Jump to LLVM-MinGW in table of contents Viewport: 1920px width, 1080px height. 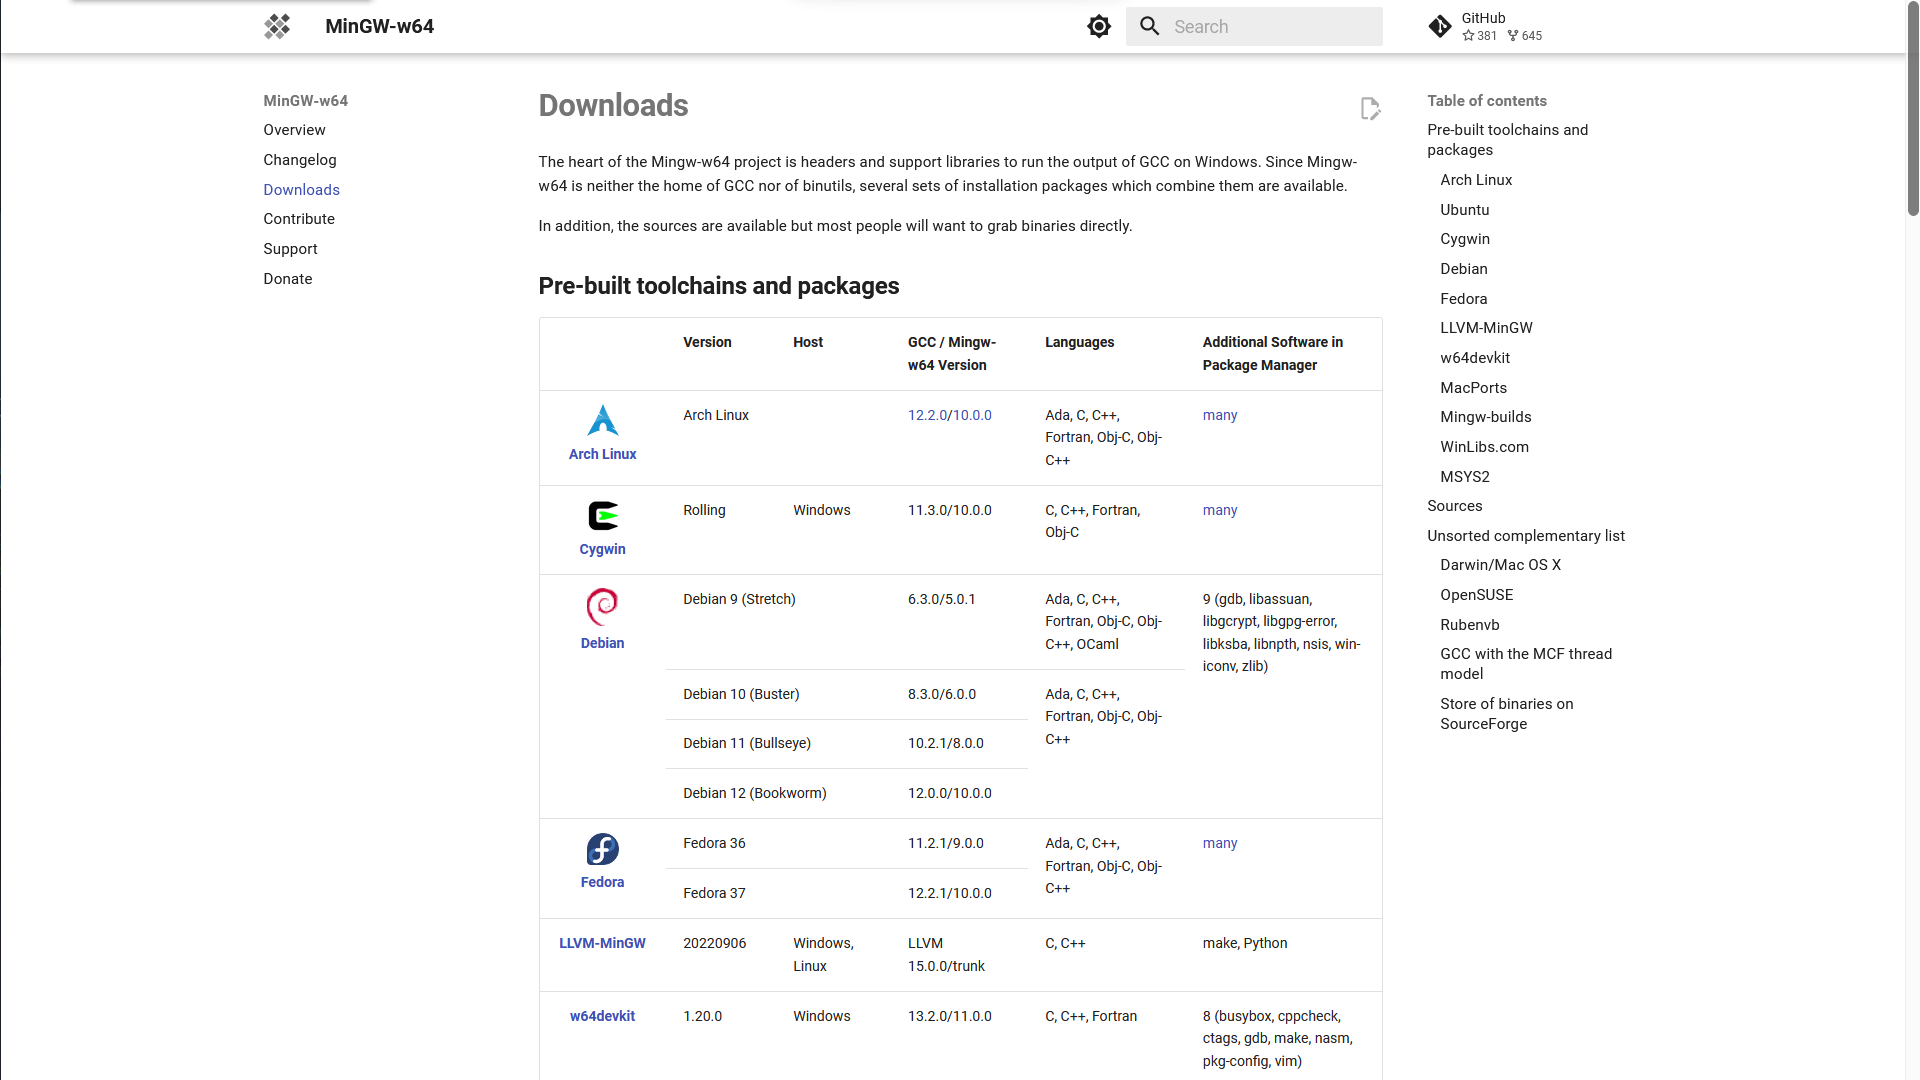tap(1486, 328)
